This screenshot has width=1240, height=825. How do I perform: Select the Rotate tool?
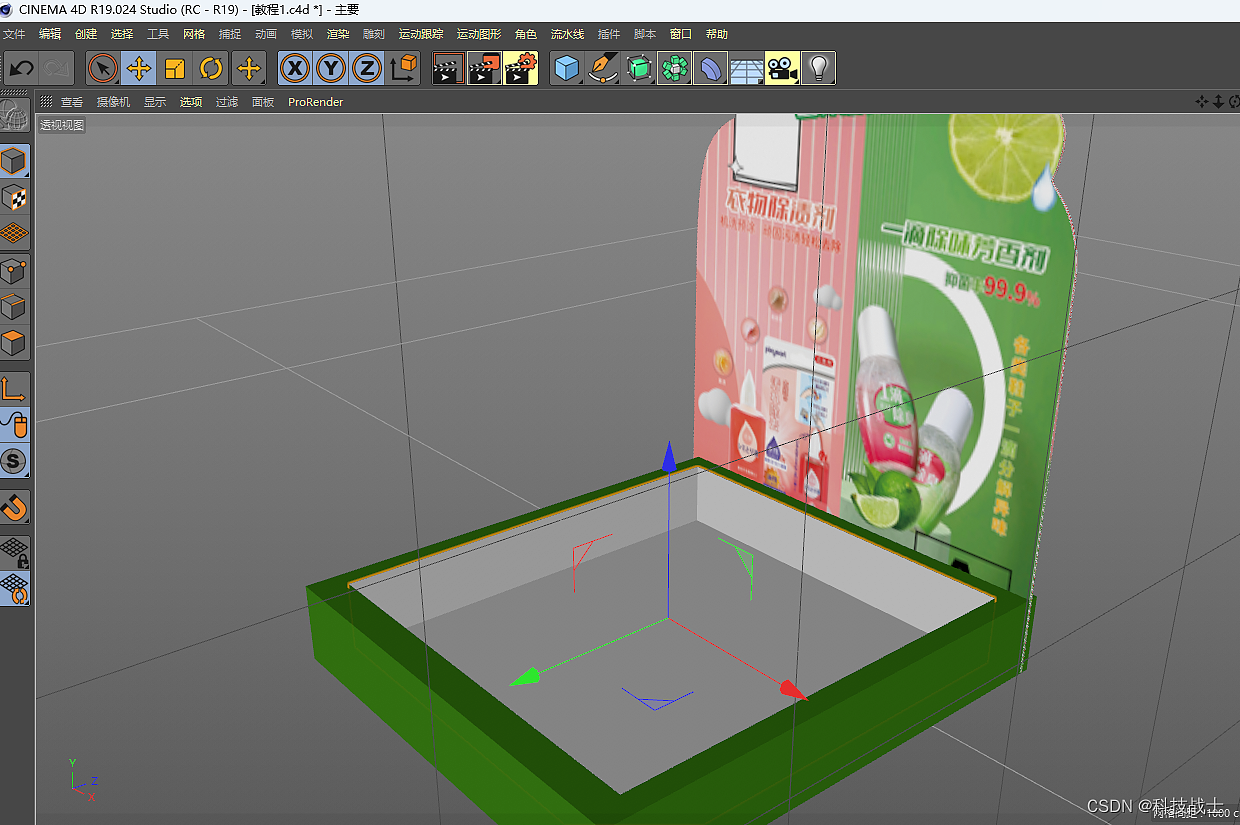211,68
